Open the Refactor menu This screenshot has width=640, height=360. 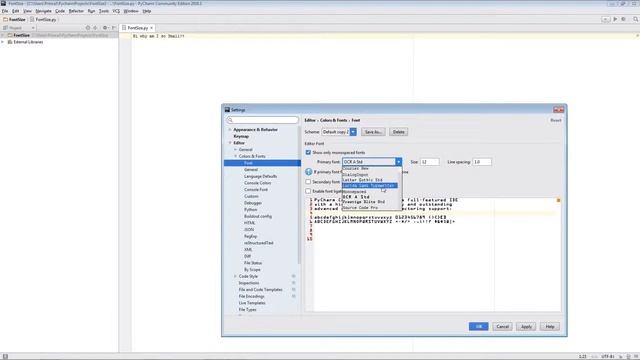[76, 11]
